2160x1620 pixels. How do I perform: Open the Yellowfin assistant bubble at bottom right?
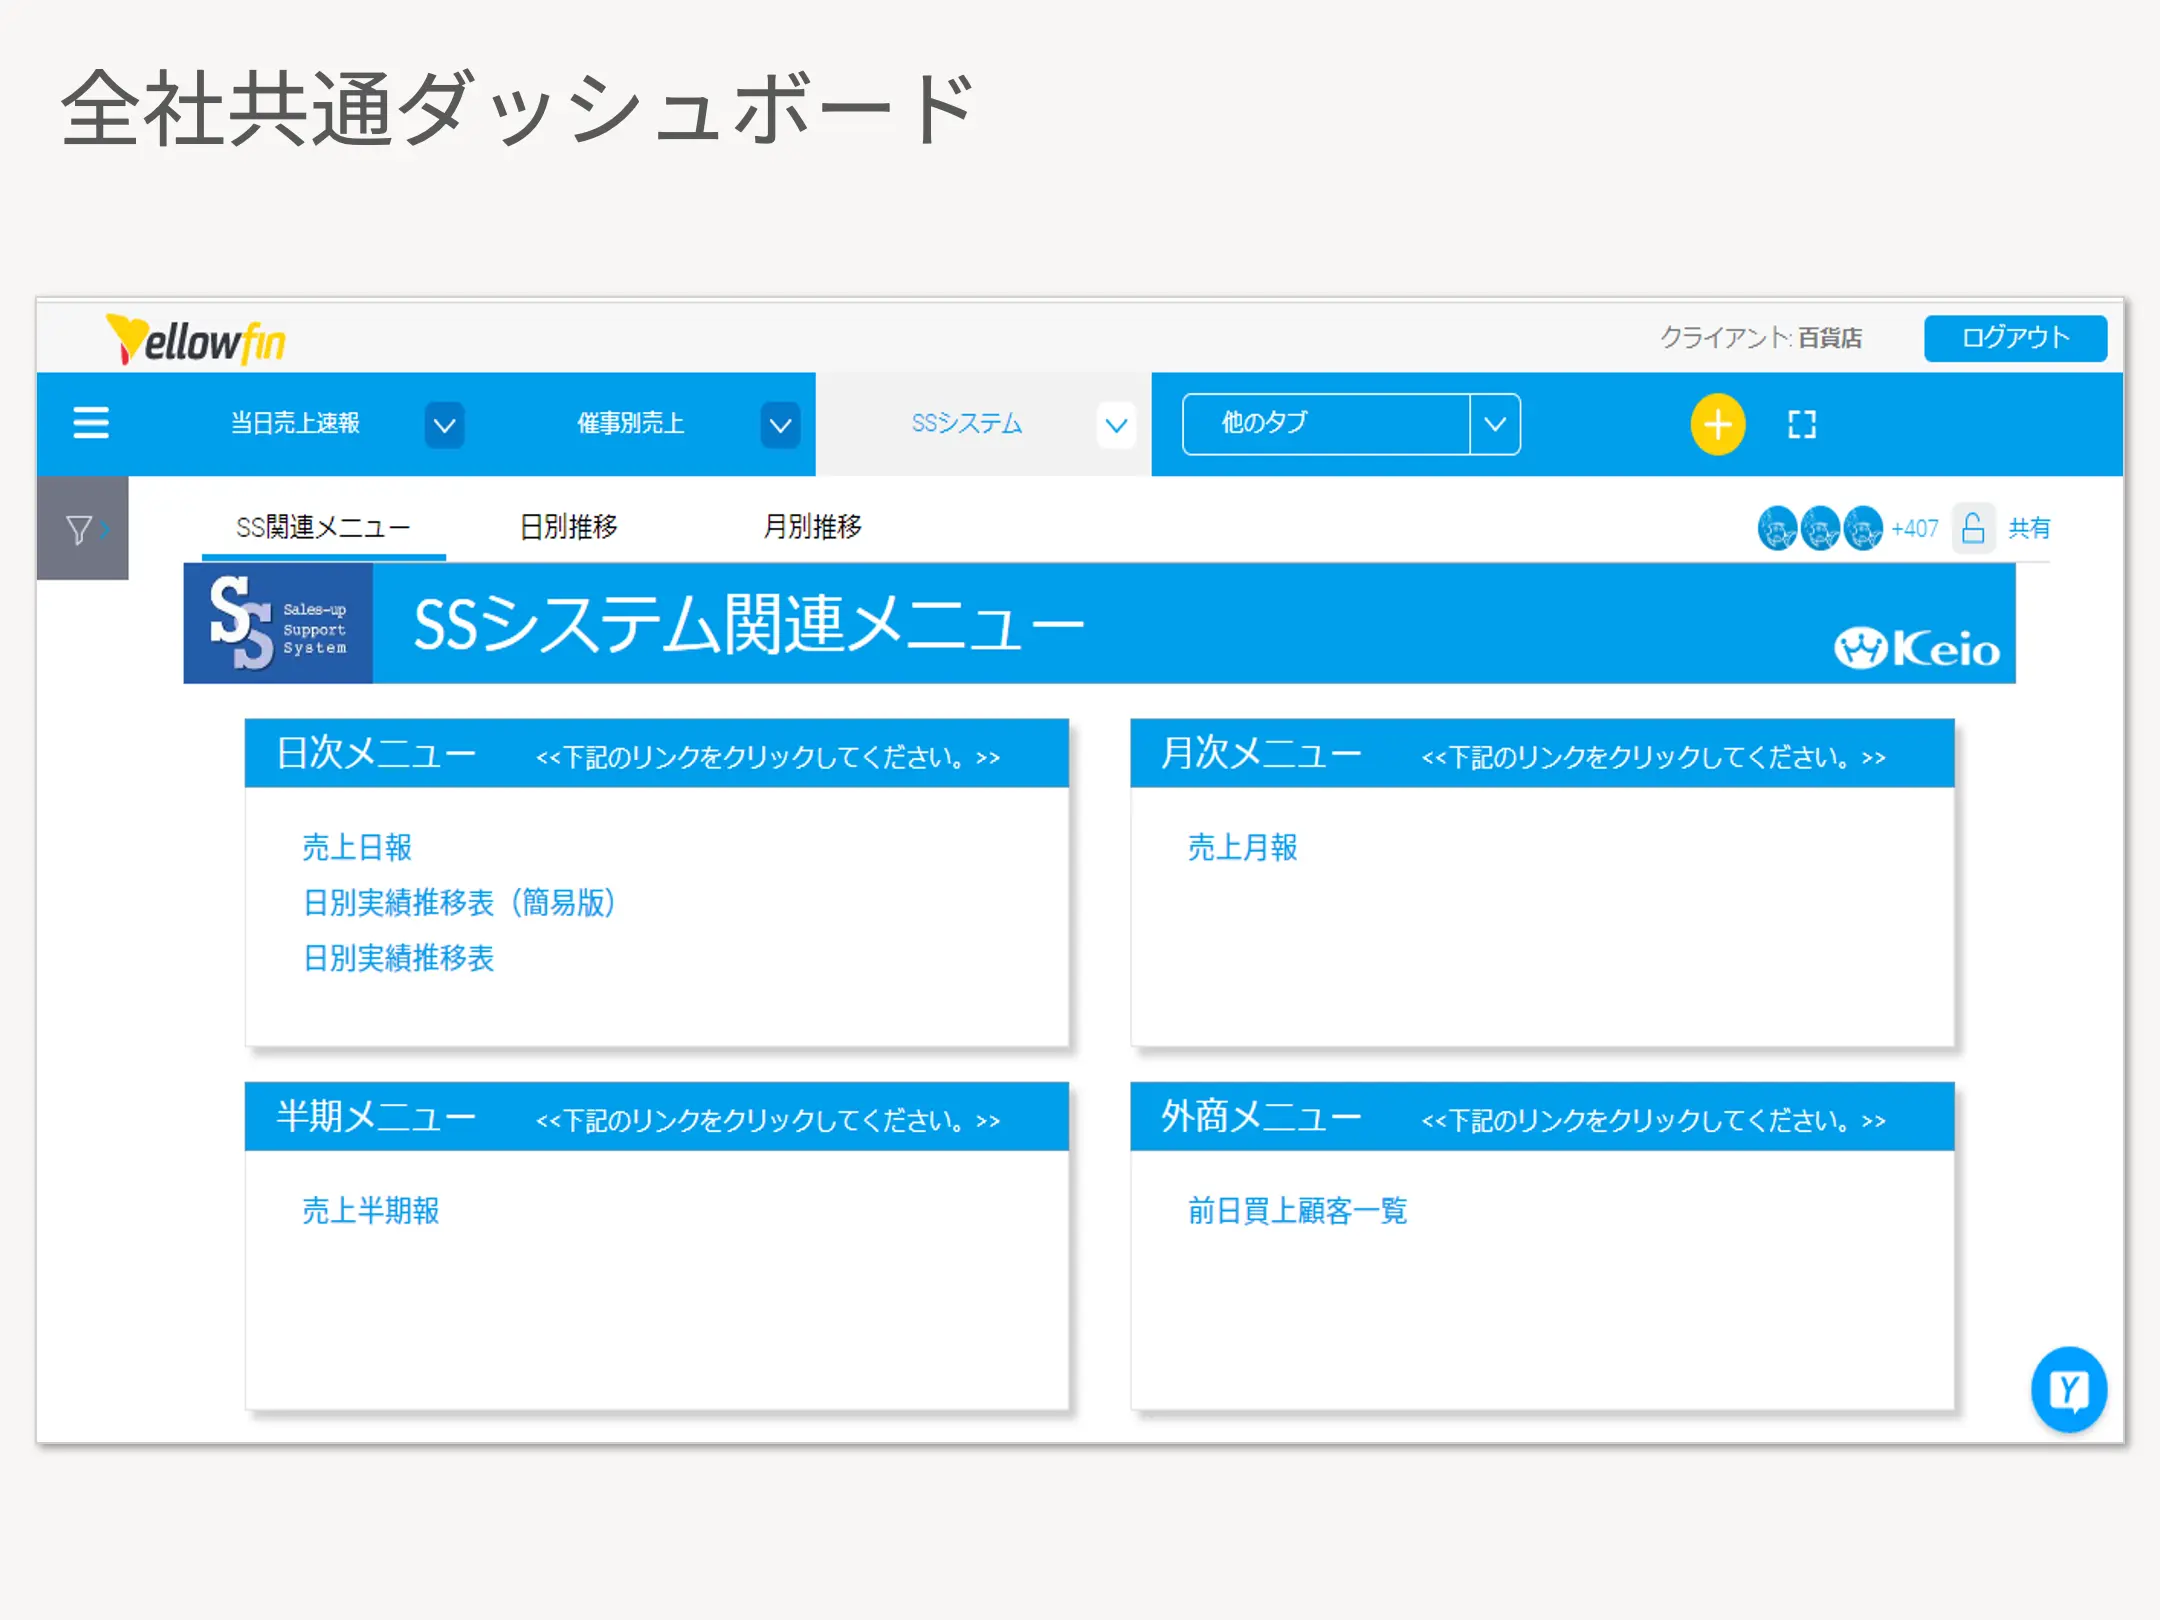pyautogui.click(x=2069, y=1390)
